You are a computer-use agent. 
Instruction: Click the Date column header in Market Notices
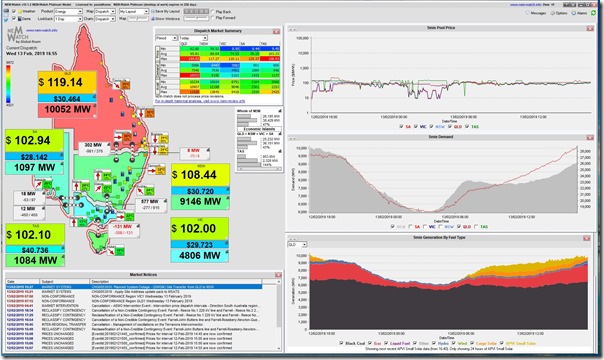pos(23,281)
